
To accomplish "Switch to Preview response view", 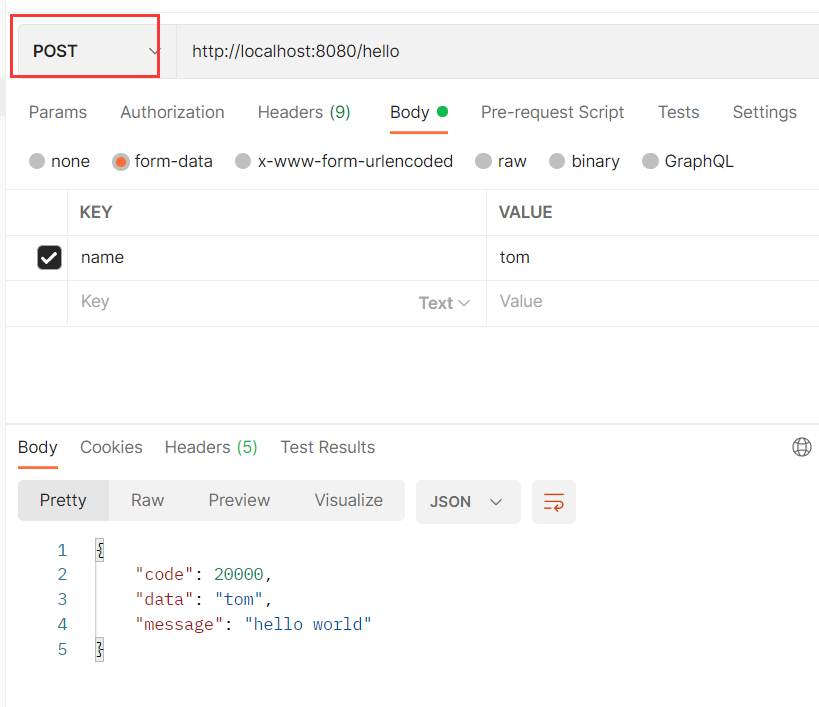I will (239, 500).
